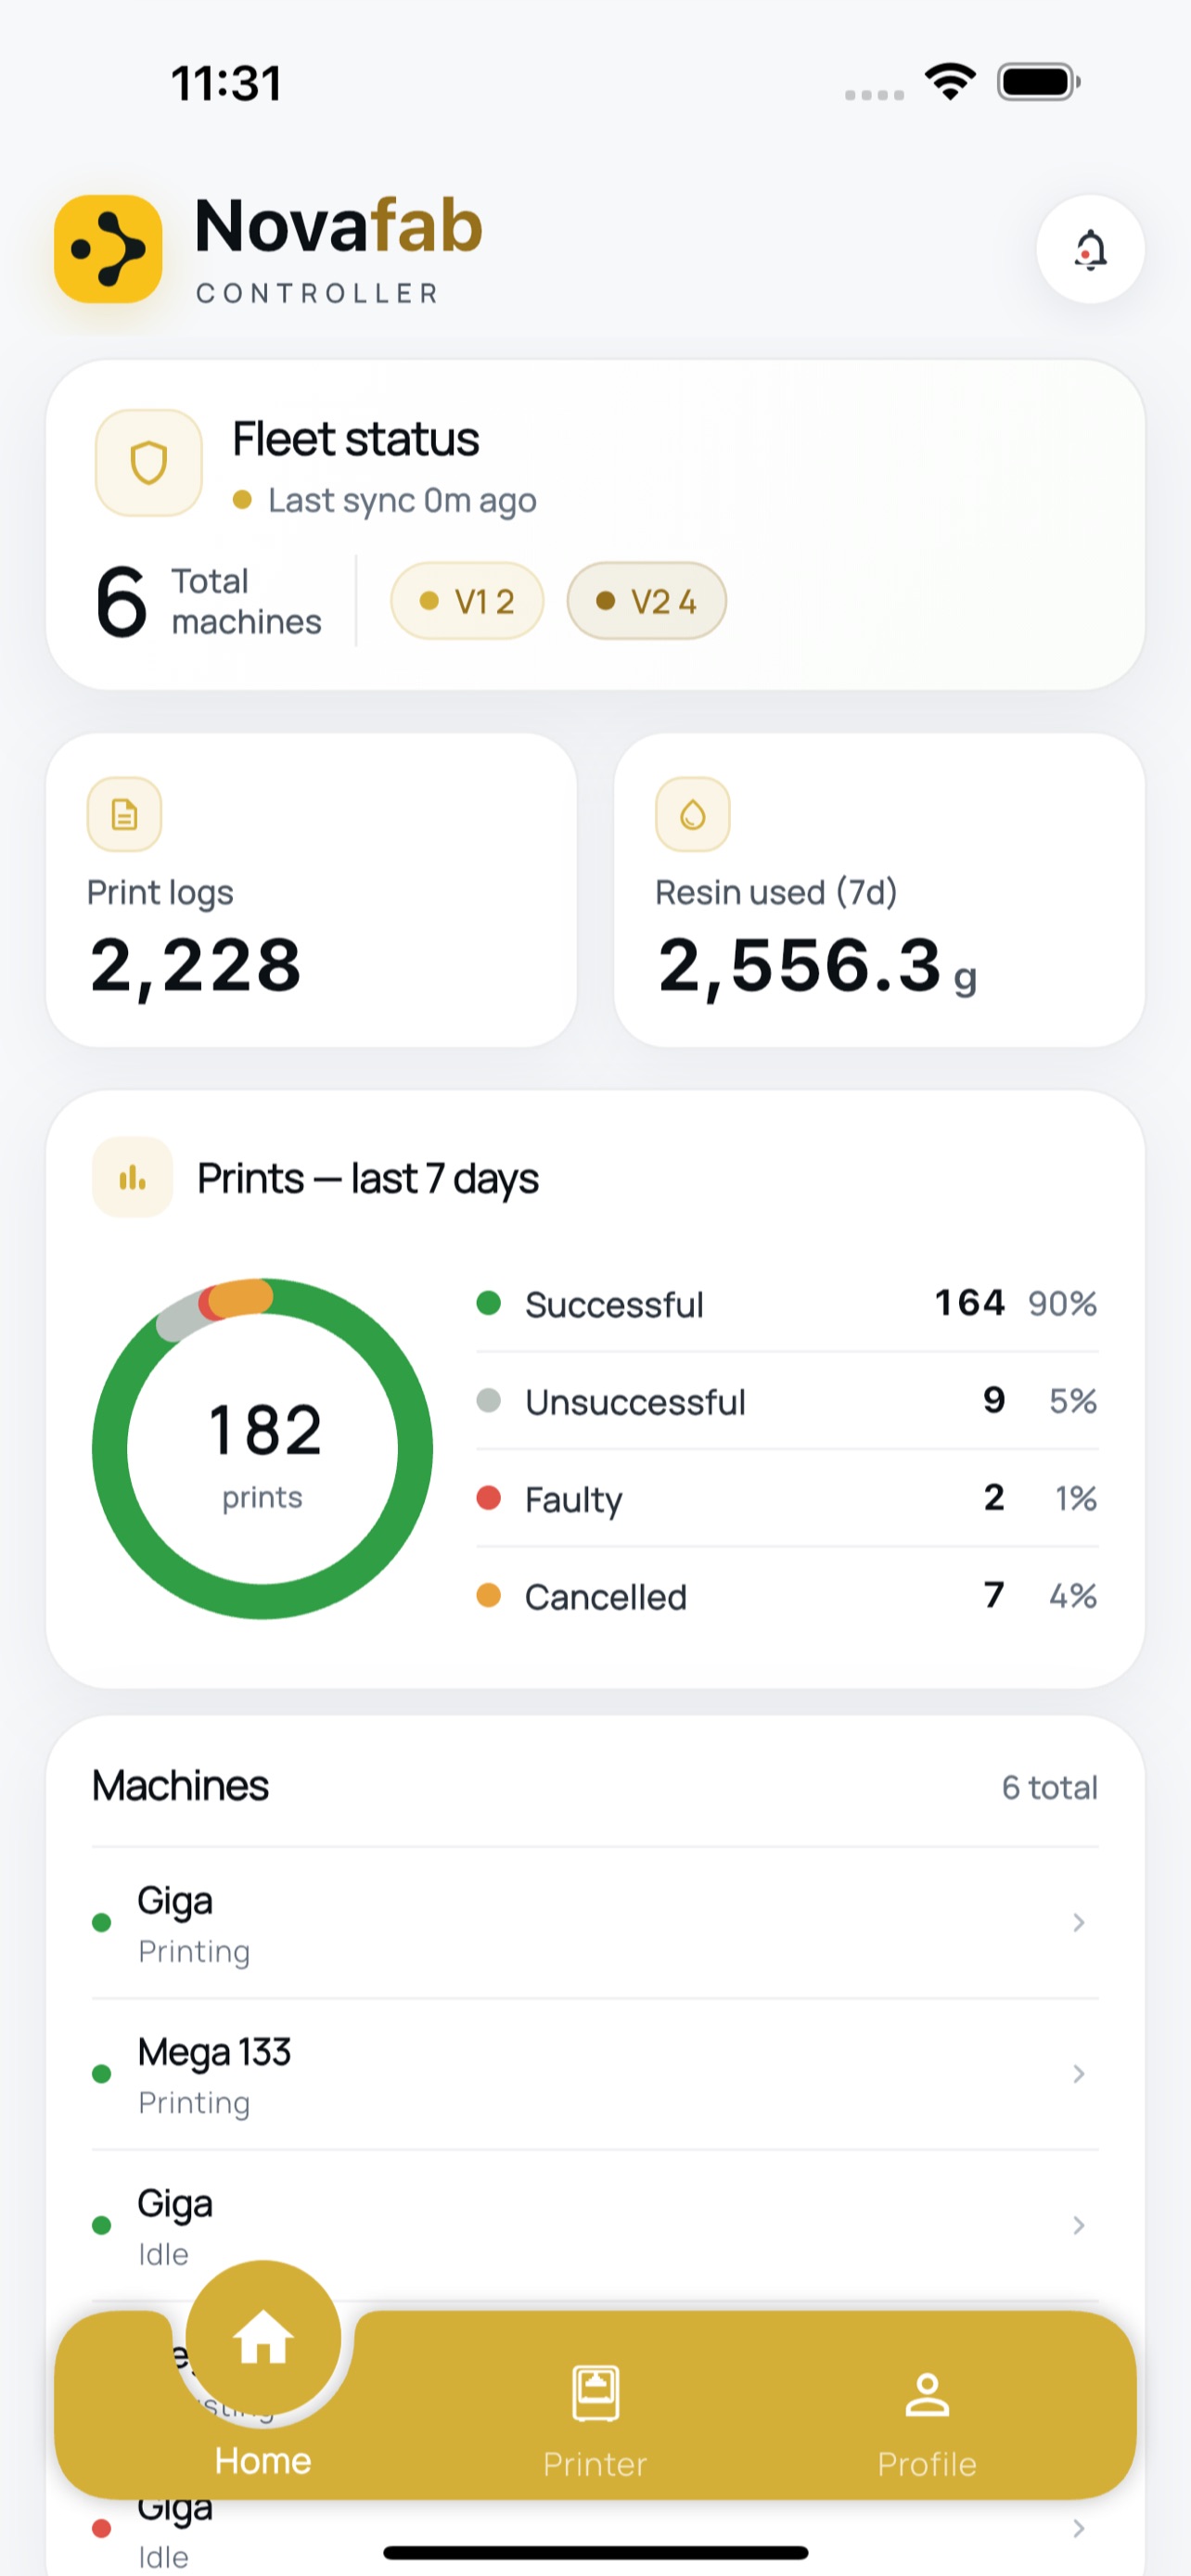
Task: Tap the Mega 133 green status dot
Action: click(101, 2074)
